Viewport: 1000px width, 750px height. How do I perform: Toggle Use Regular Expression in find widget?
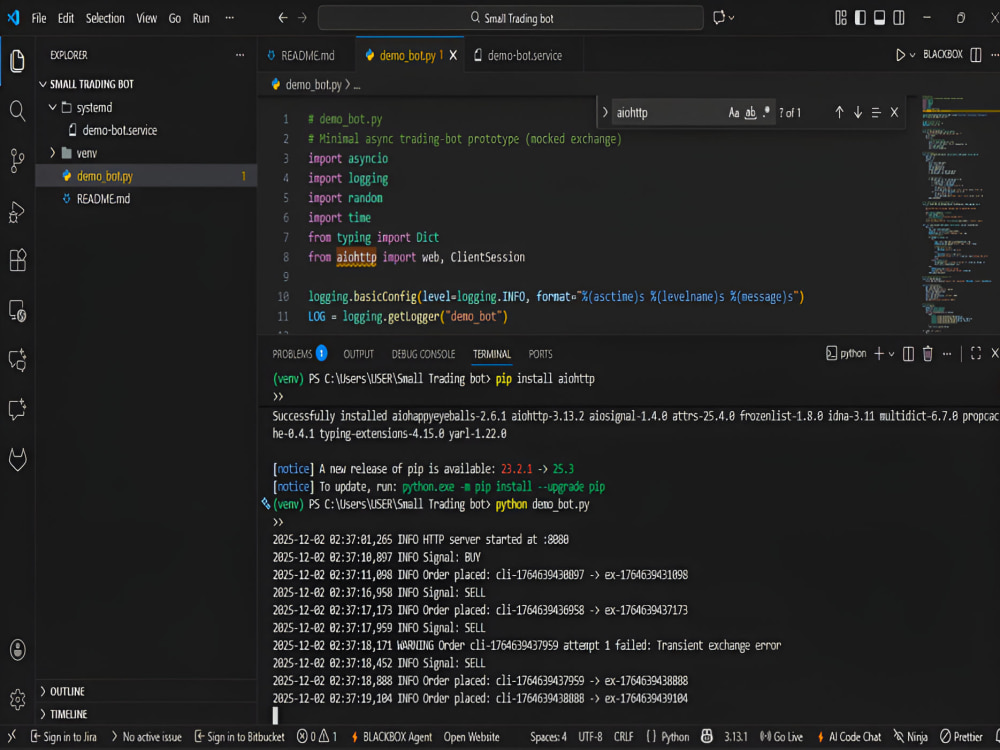[x=766, y=113]
